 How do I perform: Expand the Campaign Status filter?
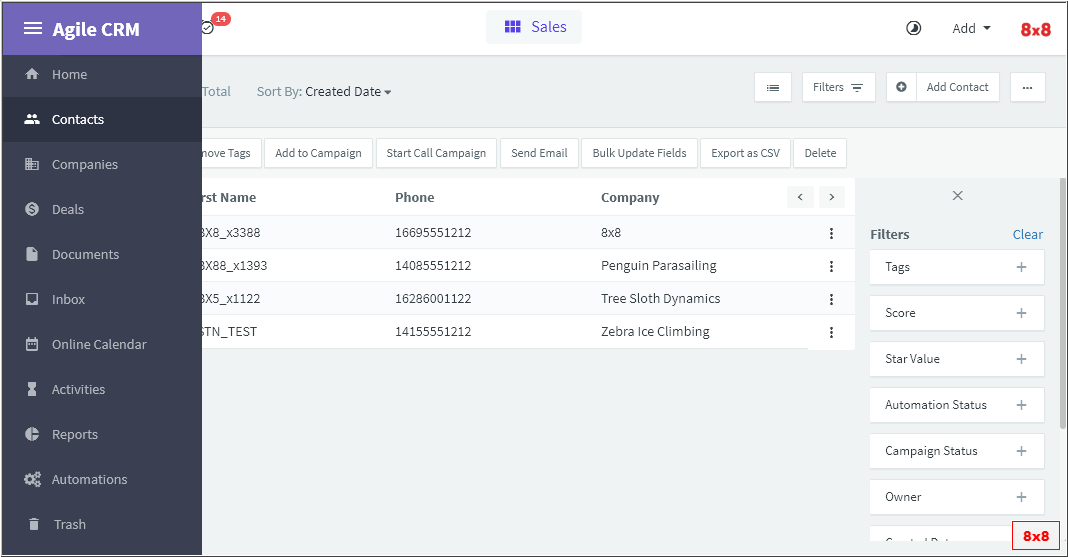pos(956,451)
